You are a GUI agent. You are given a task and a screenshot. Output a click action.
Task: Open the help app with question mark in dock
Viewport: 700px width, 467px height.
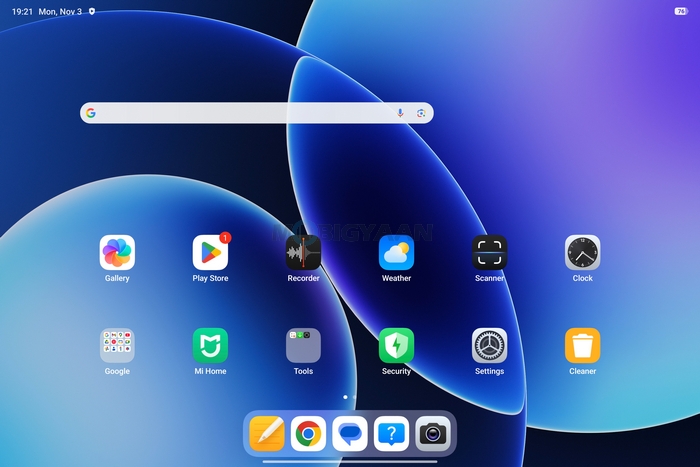click(x=392, y=434)
